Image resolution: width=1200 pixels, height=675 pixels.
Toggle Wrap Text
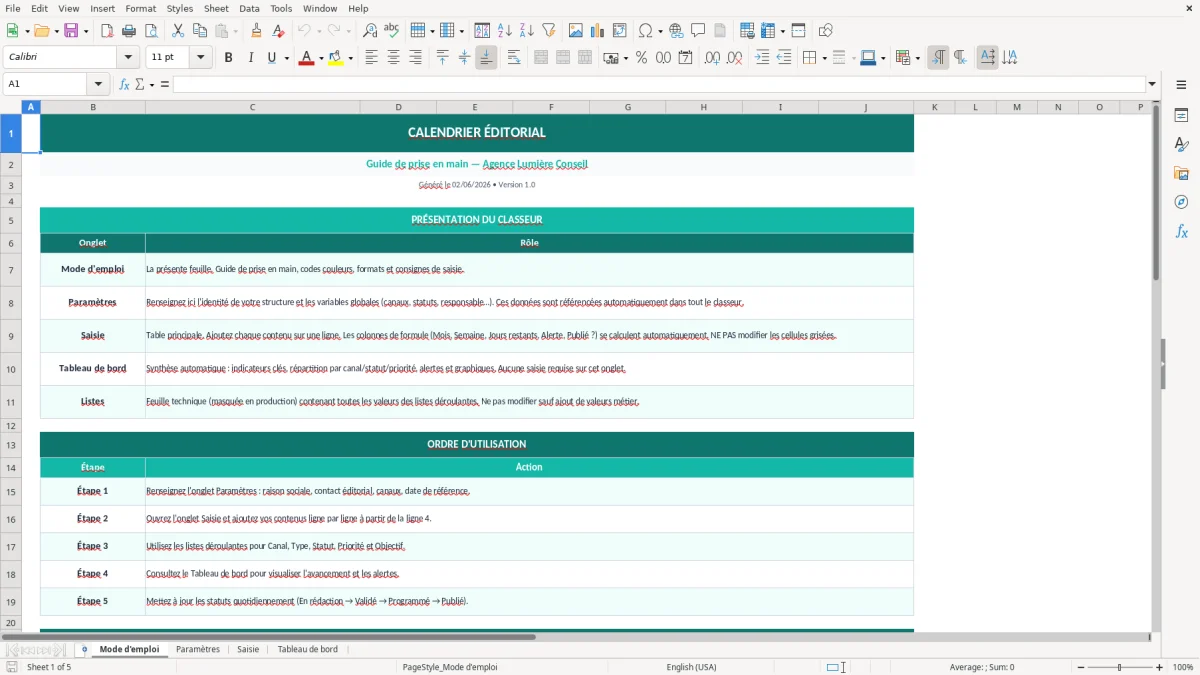[513, 58]
